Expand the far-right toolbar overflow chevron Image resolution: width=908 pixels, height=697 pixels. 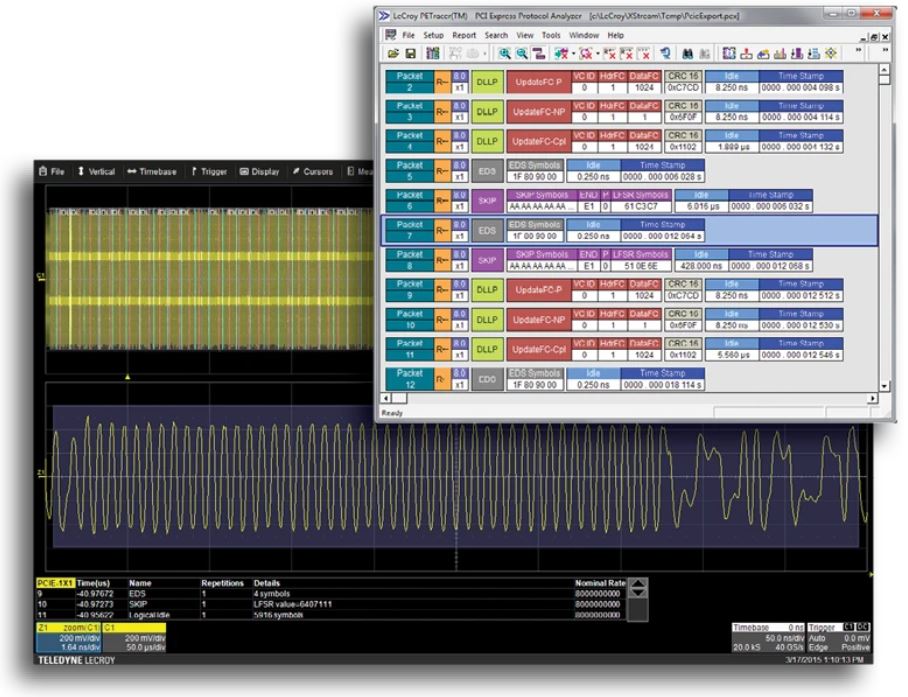point(885,50)
